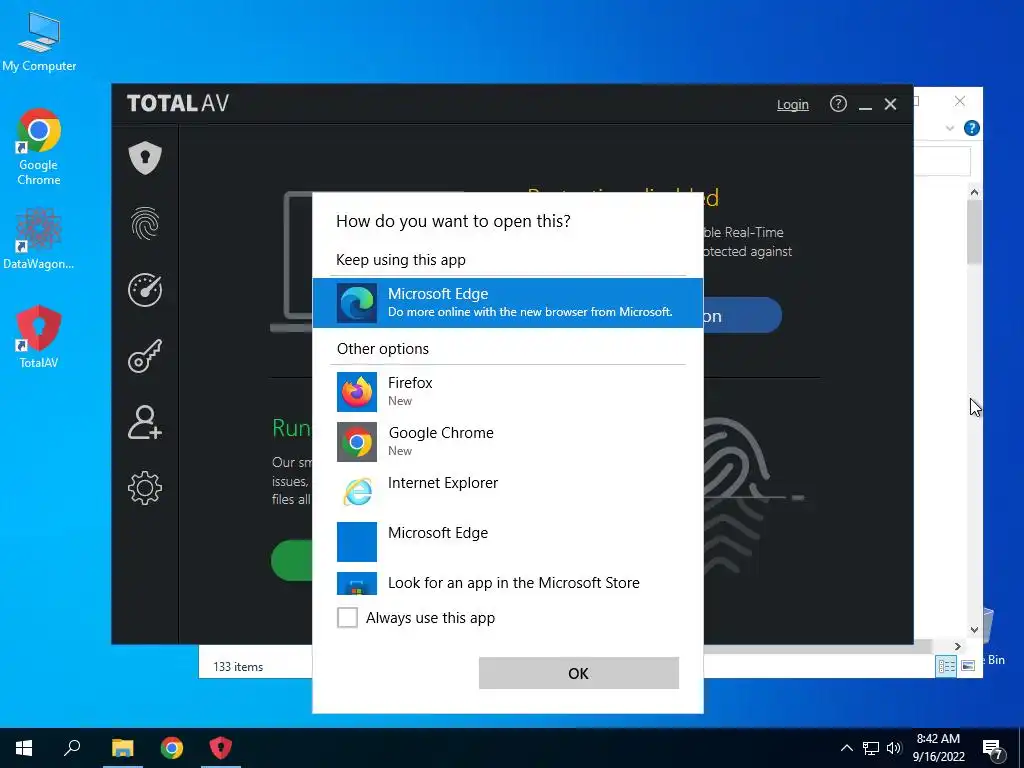Open the speedometer tune-up section in TotalAV

click(x=145, y=289)
